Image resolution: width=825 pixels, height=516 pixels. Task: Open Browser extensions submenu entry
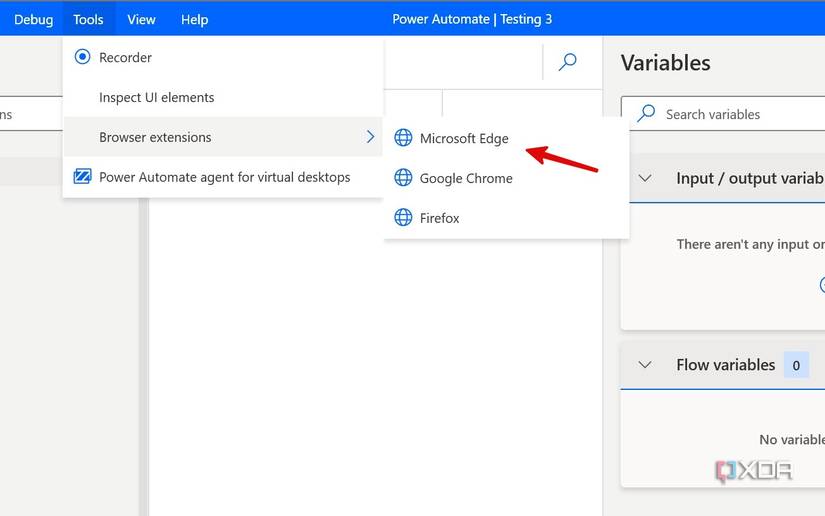click(223, 137)
